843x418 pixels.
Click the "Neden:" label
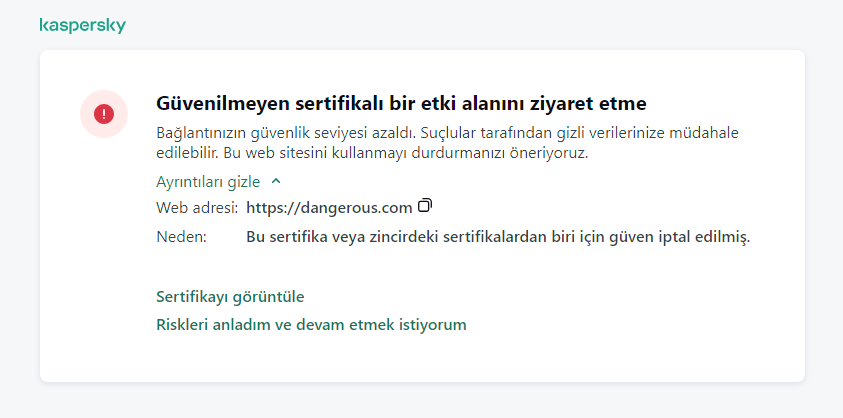coord(181,237)
